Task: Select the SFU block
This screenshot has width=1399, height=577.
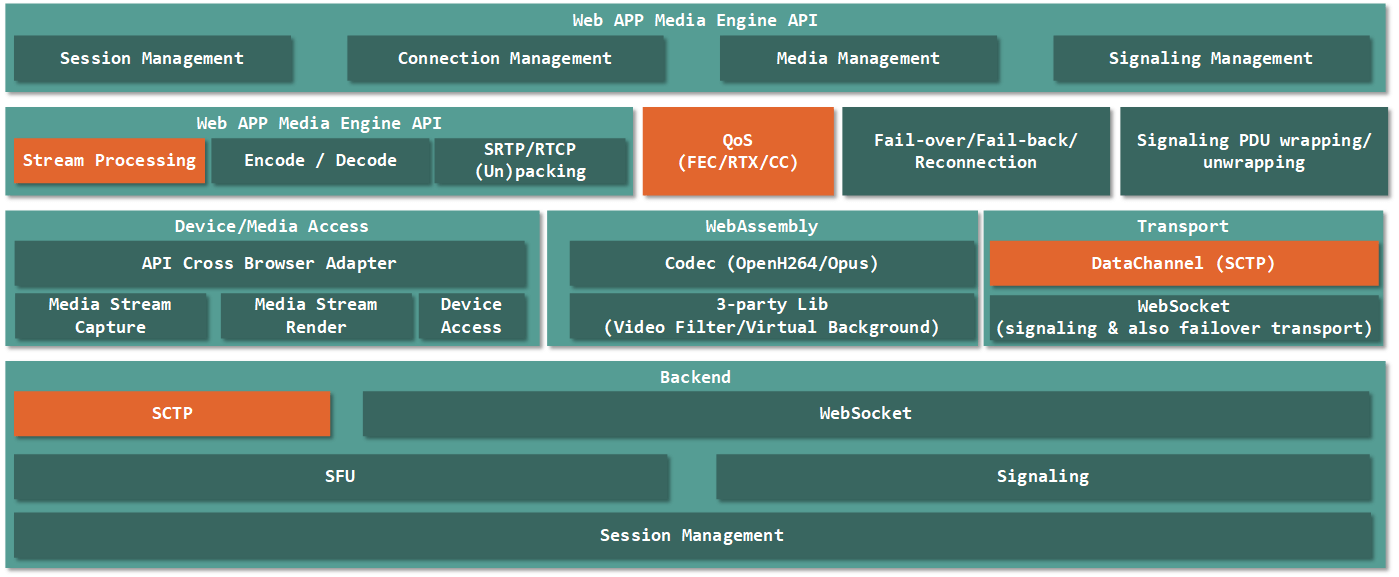Action: (340, 477)
